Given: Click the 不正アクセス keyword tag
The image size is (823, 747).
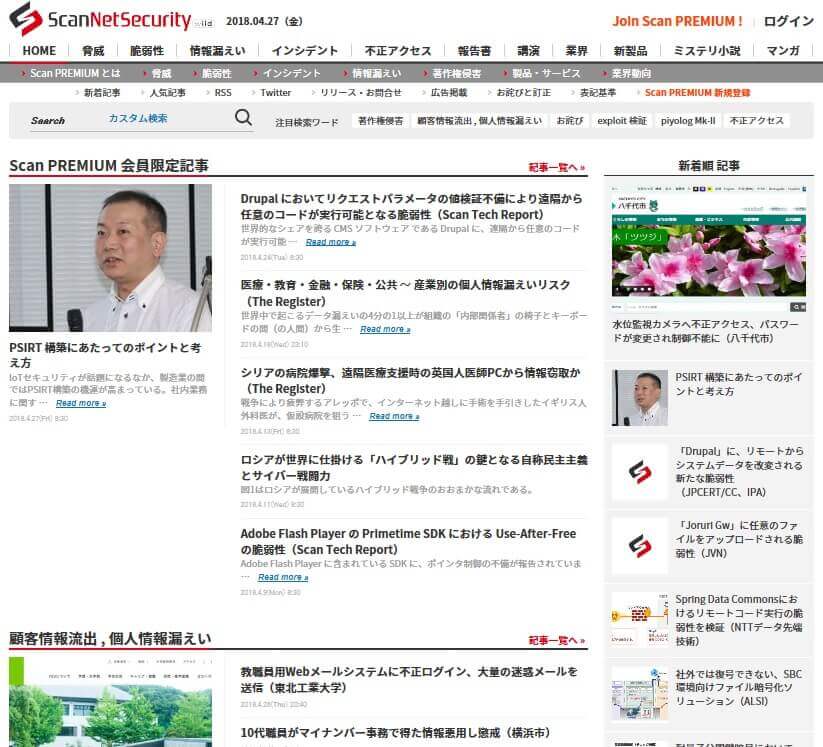Looking at the screenshot, I should click(756, 121).
